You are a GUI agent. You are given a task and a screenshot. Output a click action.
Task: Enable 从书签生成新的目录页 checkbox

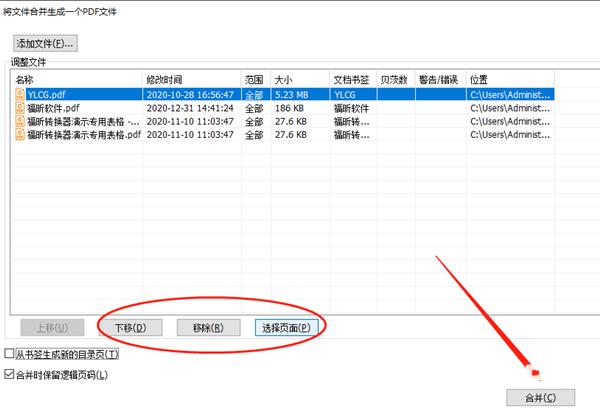point(9,354)
